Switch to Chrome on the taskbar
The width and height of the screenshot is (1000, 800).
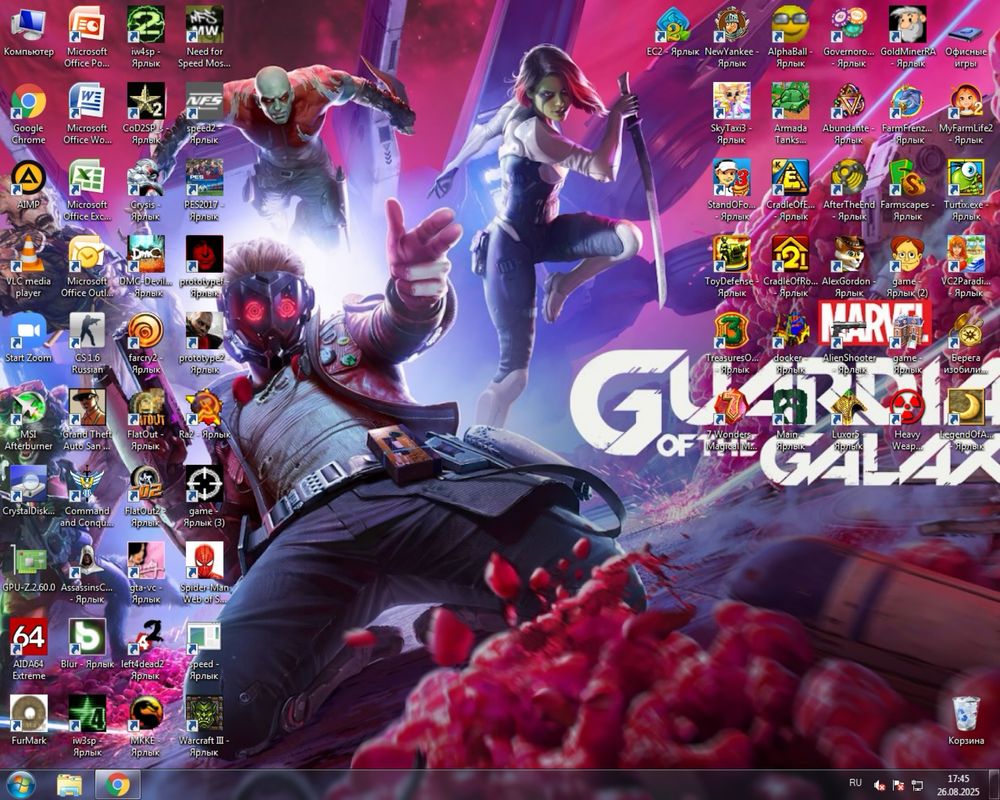117,785
